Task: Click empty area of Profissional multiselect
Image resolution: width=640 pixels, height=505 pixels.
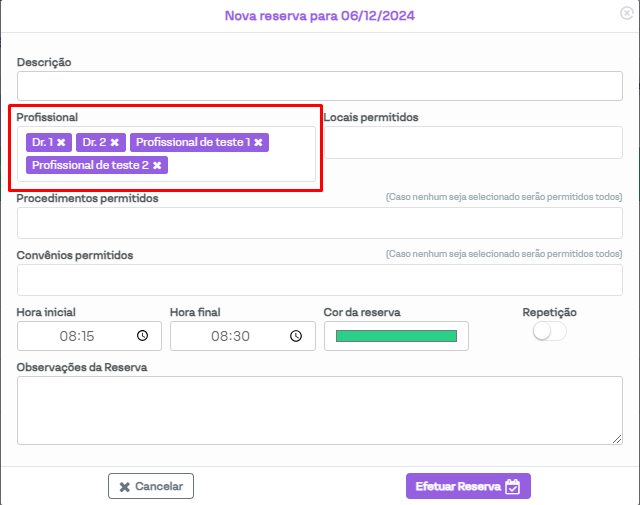Action: pos(240,166)
